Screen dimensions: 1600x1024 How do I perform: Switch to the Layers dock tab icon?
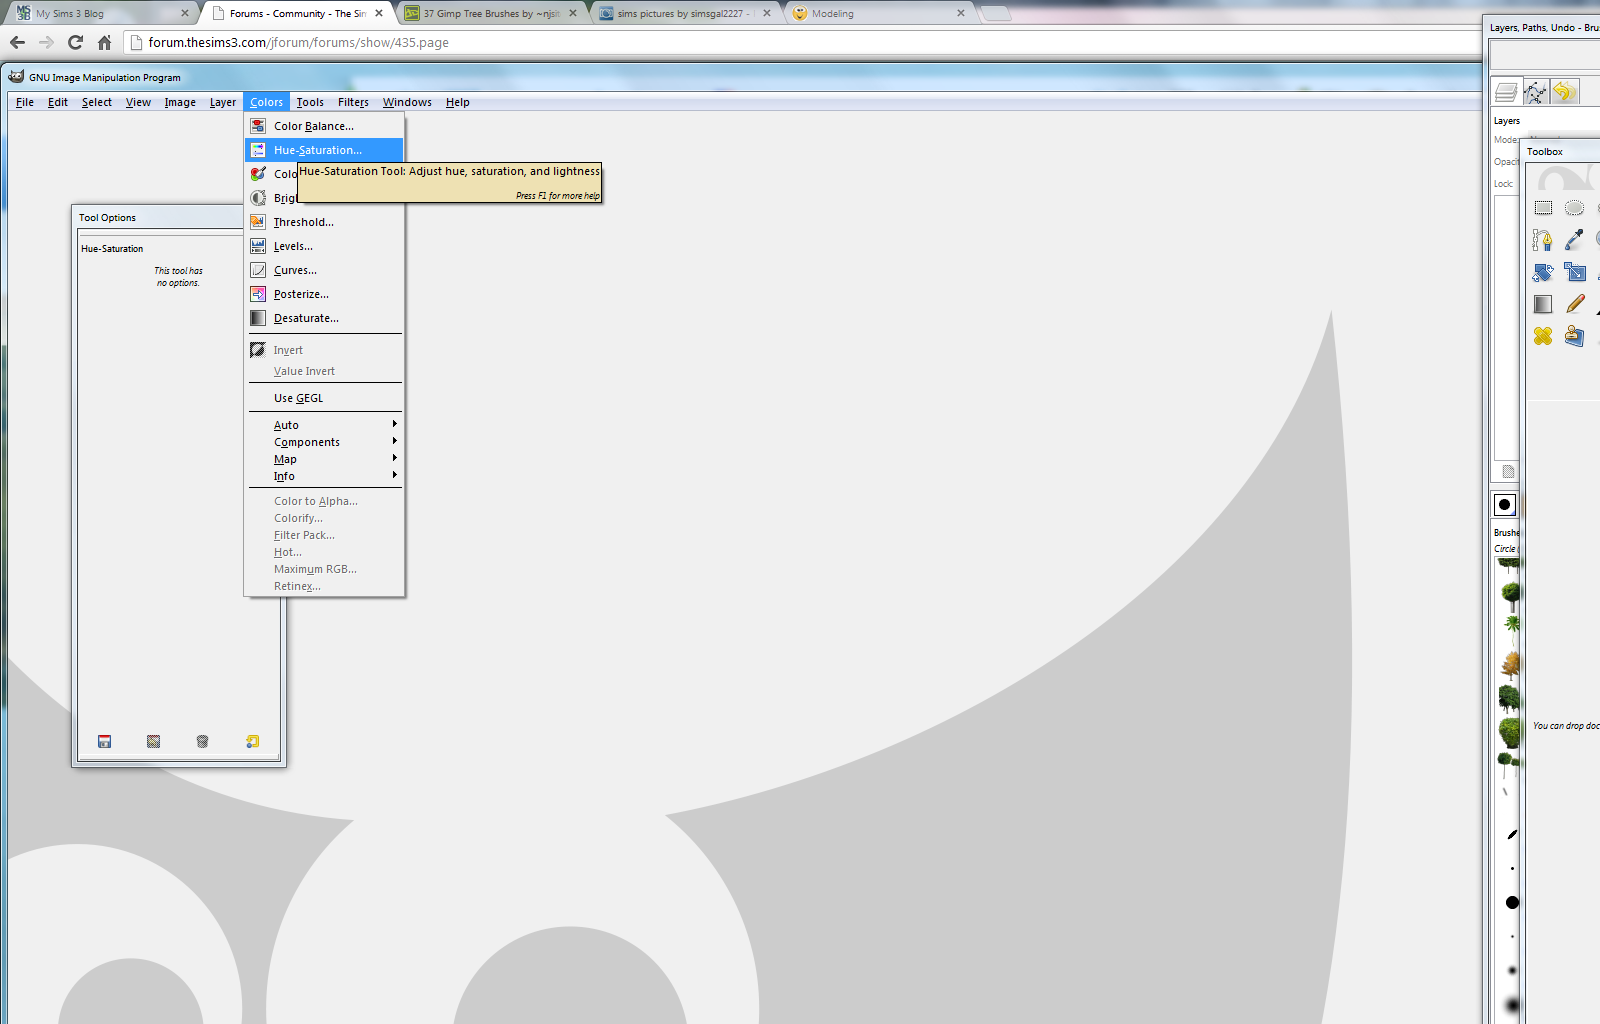pos(1506,92)
